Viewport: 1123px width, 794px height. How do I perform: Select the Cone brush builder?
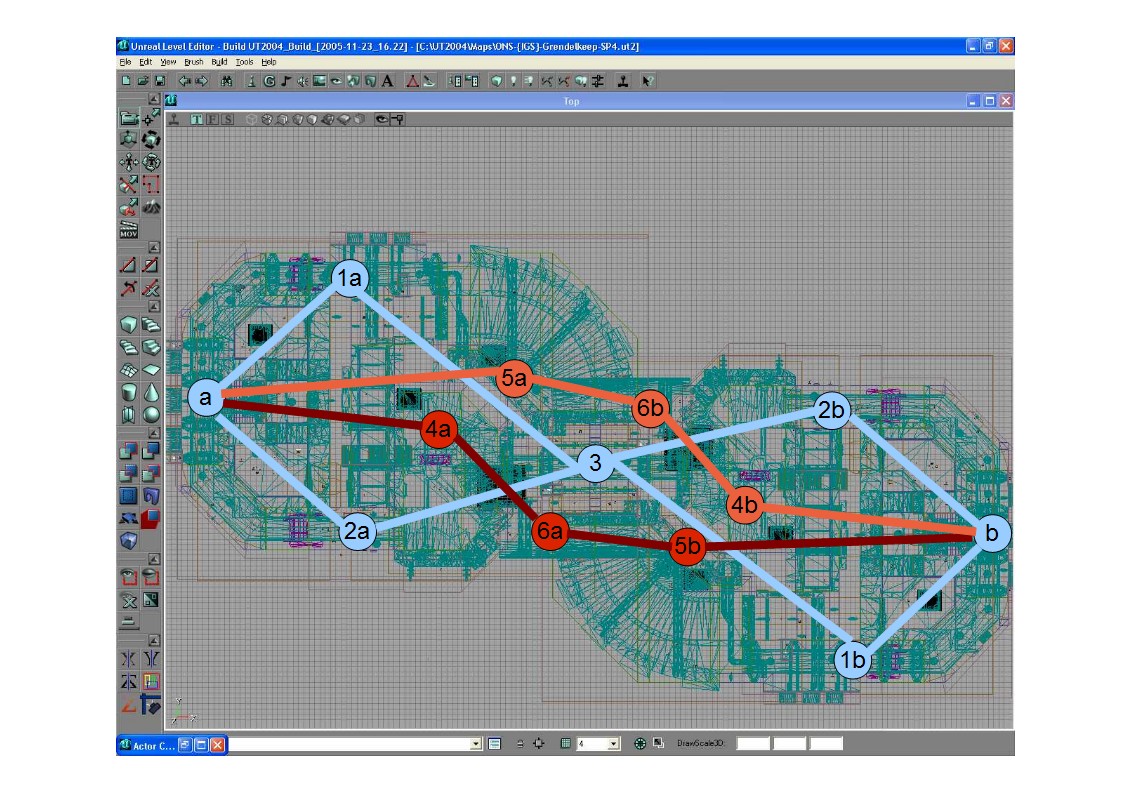(150, 391)
